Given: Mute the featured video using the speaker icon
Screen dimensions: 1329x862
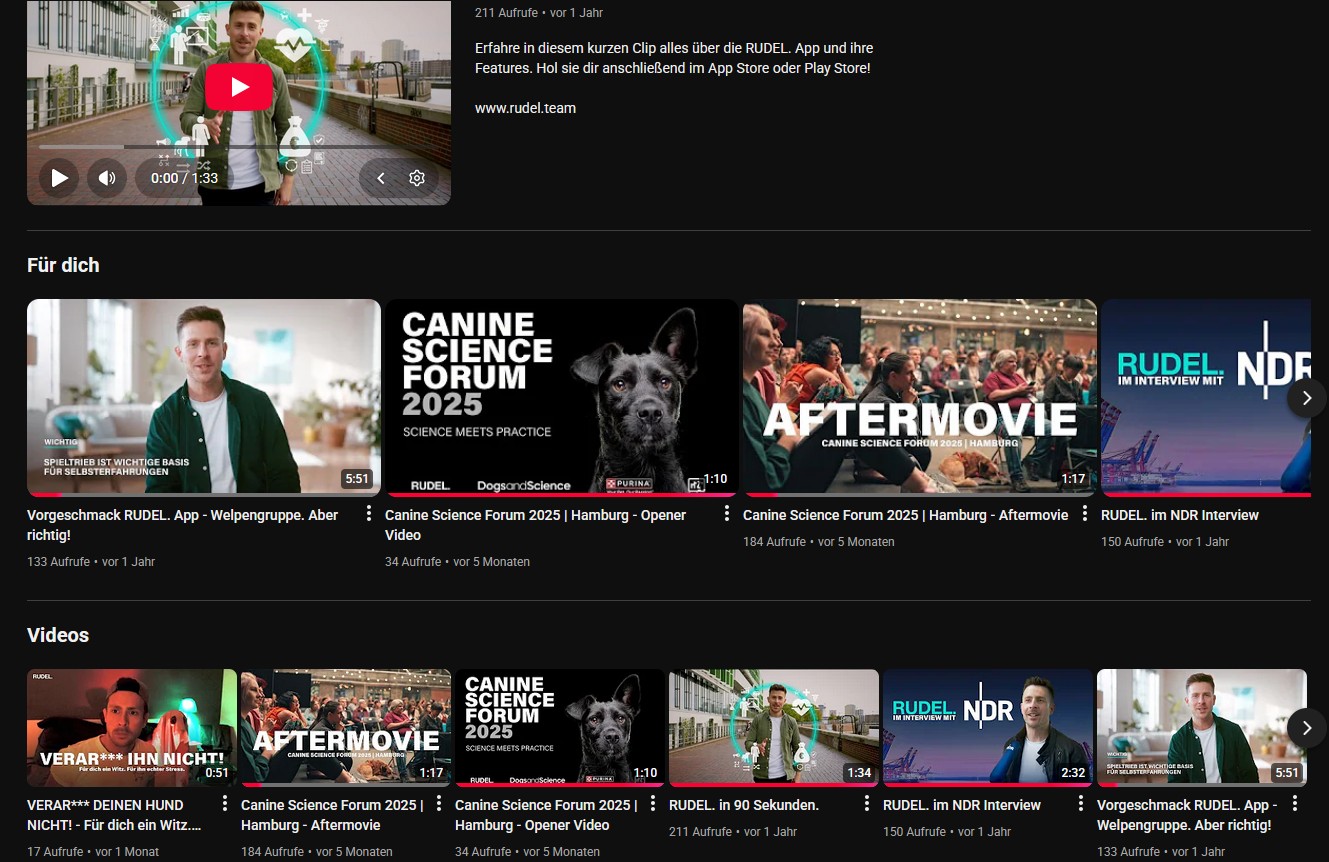Looking at the screenshot, I should [x=106, y=178].
